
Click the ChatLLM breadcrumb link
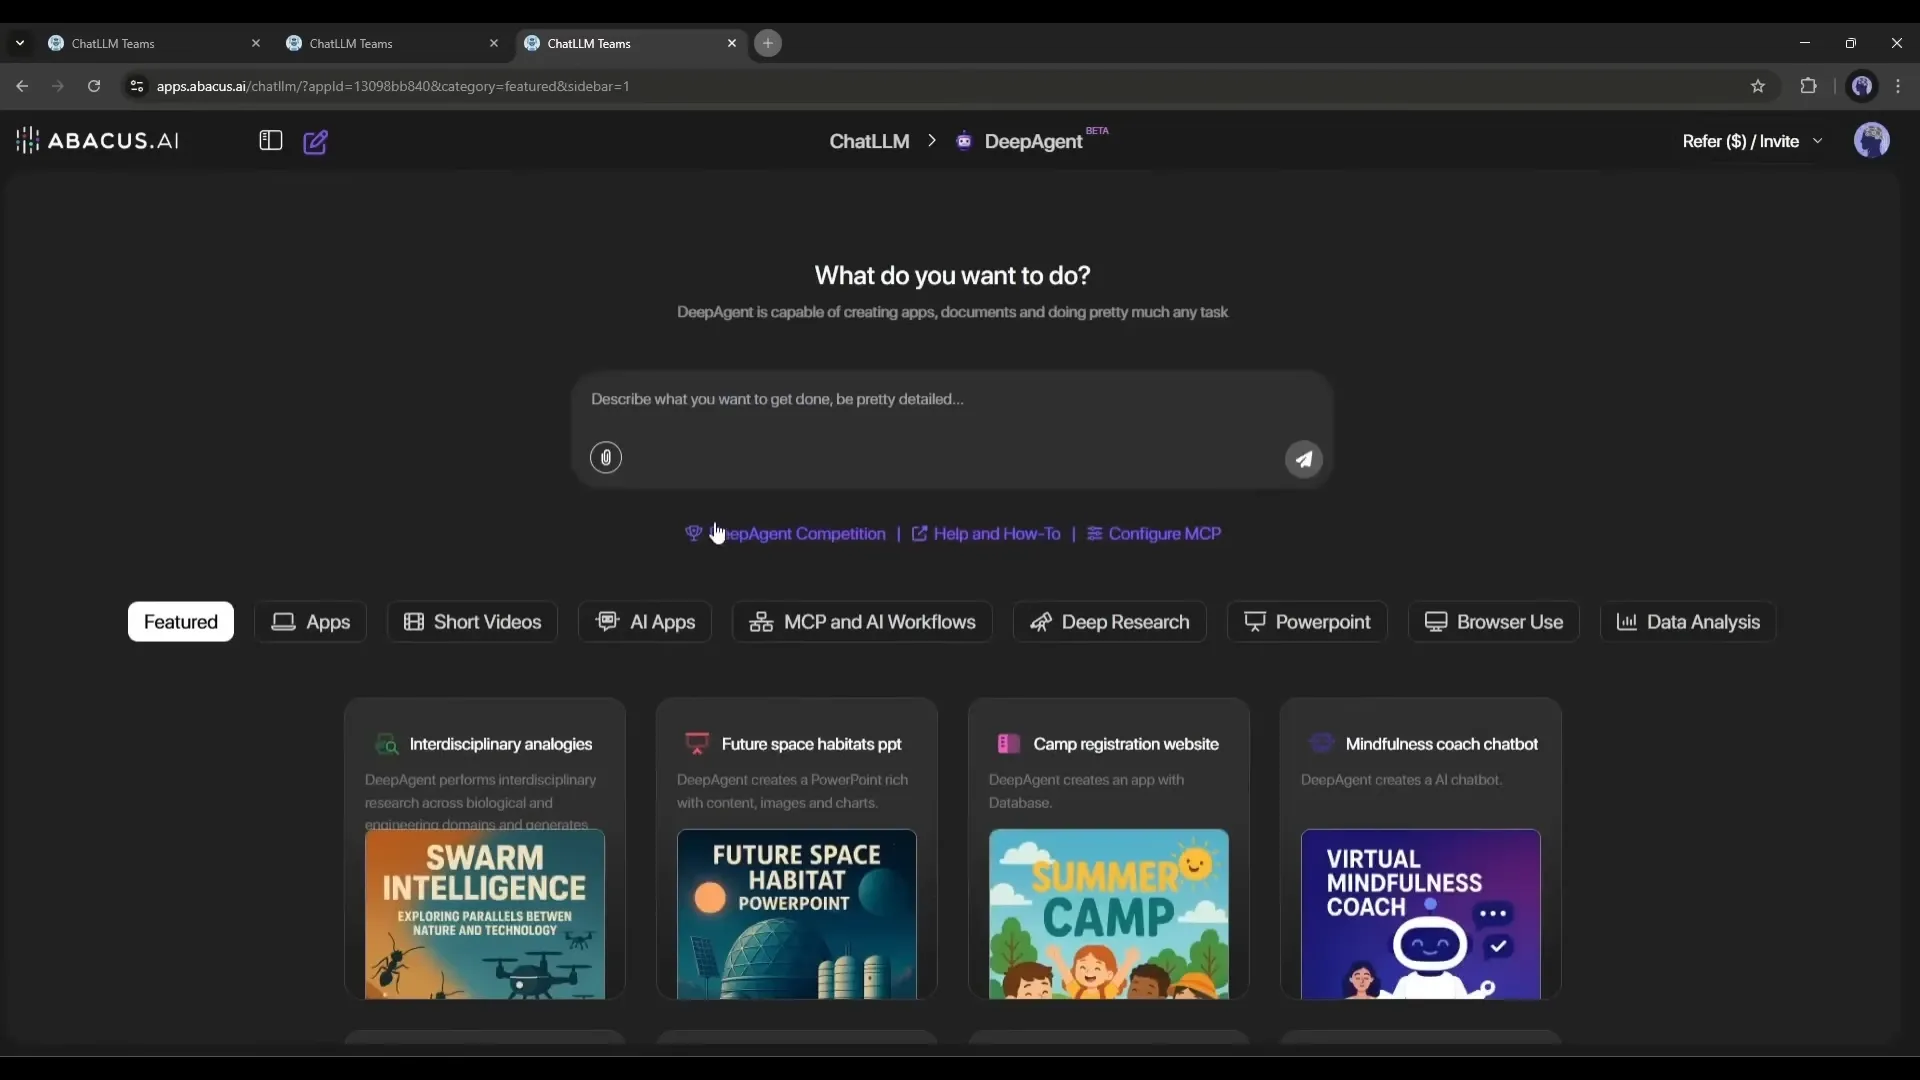869,141
